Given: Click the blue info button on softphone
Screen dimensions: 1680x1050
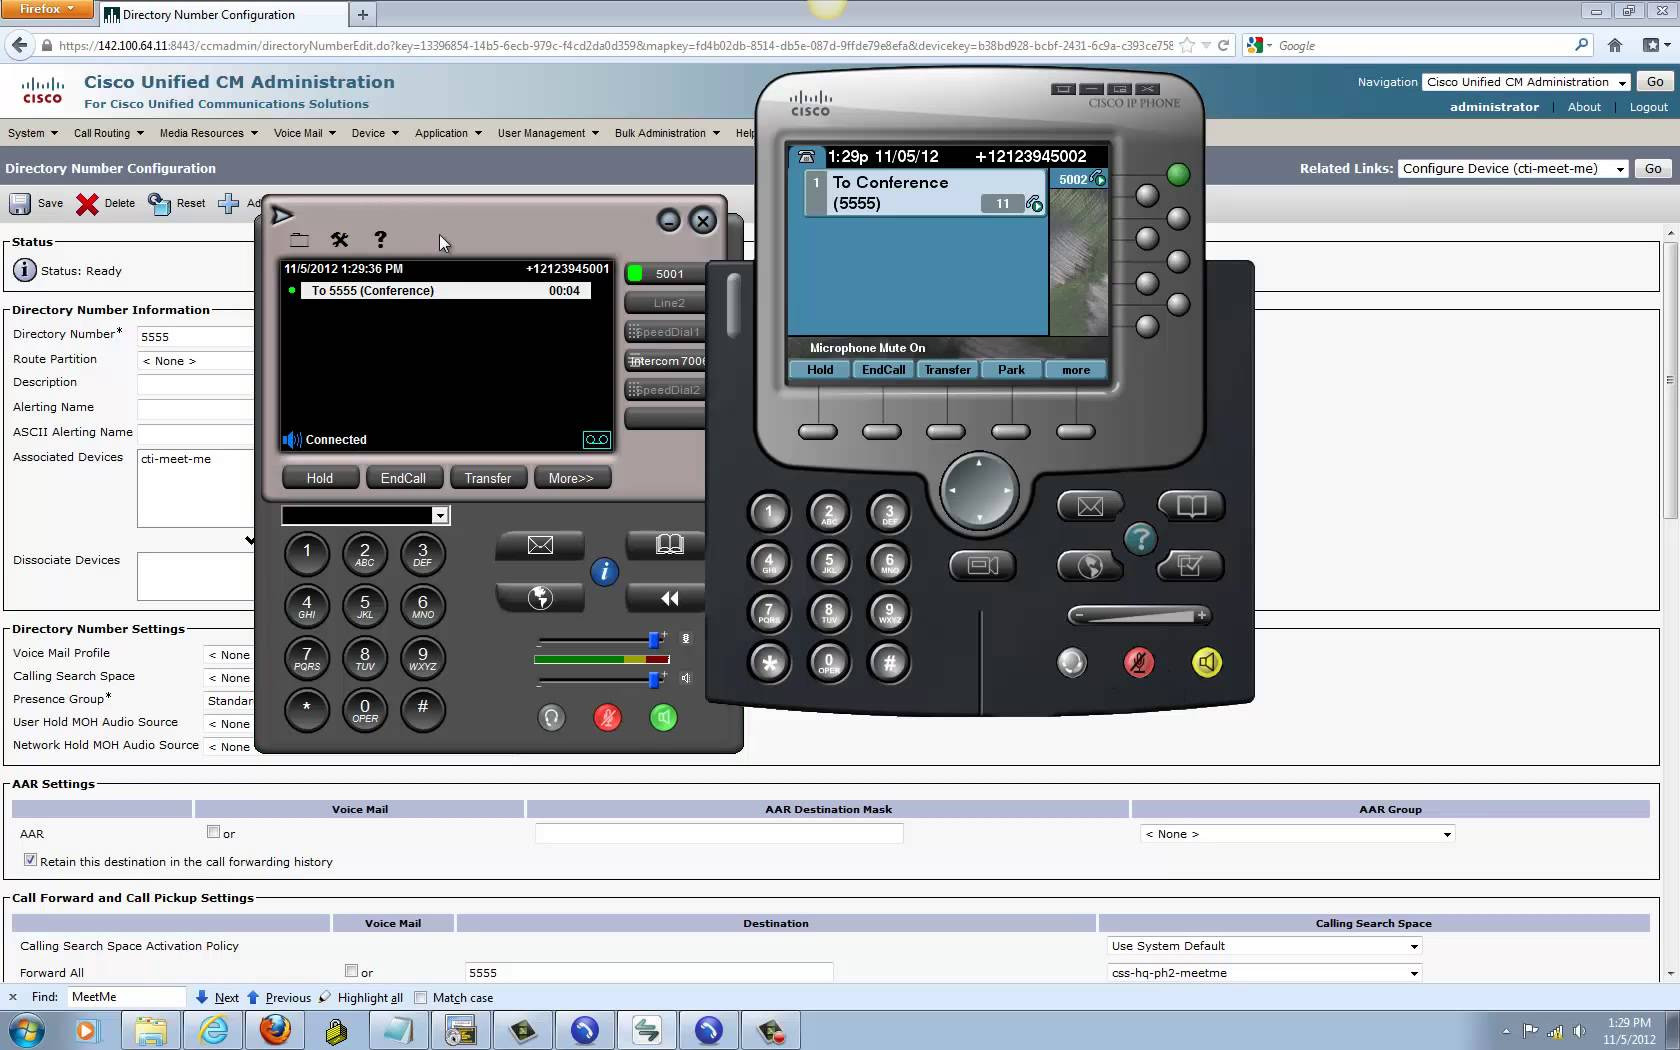Looking at the screenshot, I should [x=604, y=572].
